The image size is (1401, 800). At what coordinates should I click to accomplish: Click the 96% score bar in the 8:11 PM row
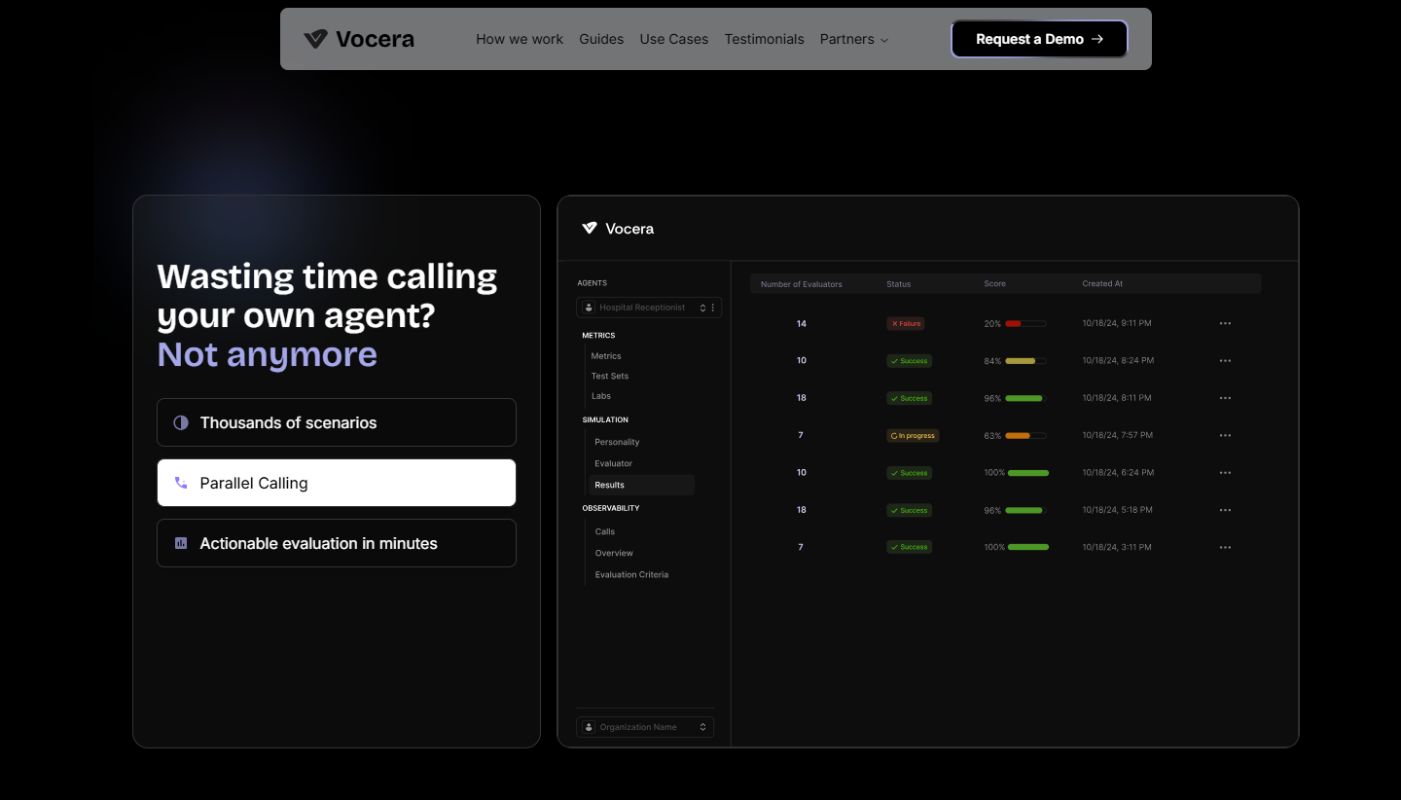coord(1026,398)
